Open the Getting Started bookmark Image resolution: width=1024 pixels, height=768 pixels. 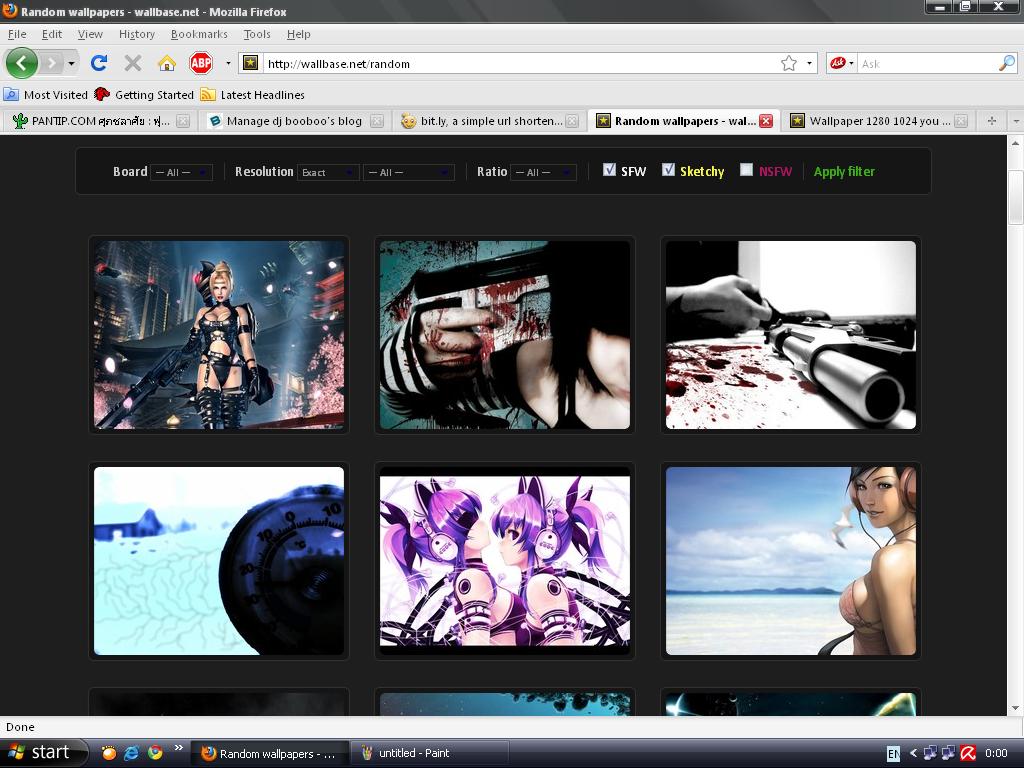coord(144,95)
